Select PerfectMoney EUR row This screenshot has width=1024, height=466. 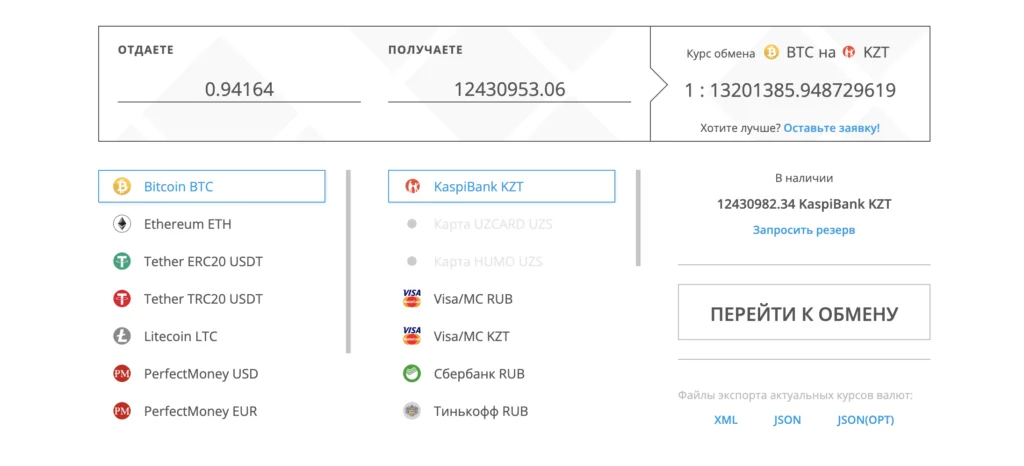pyautogui.click(x=212, y=412)
